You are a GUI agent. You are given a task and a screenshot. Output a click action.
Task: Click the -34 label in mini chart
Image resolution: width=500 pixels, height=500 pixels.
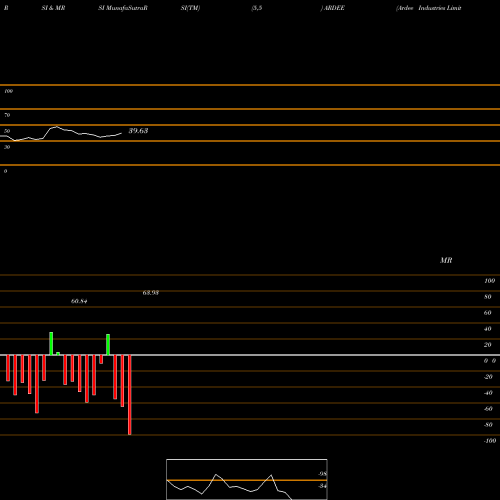(x=322, y=486)
